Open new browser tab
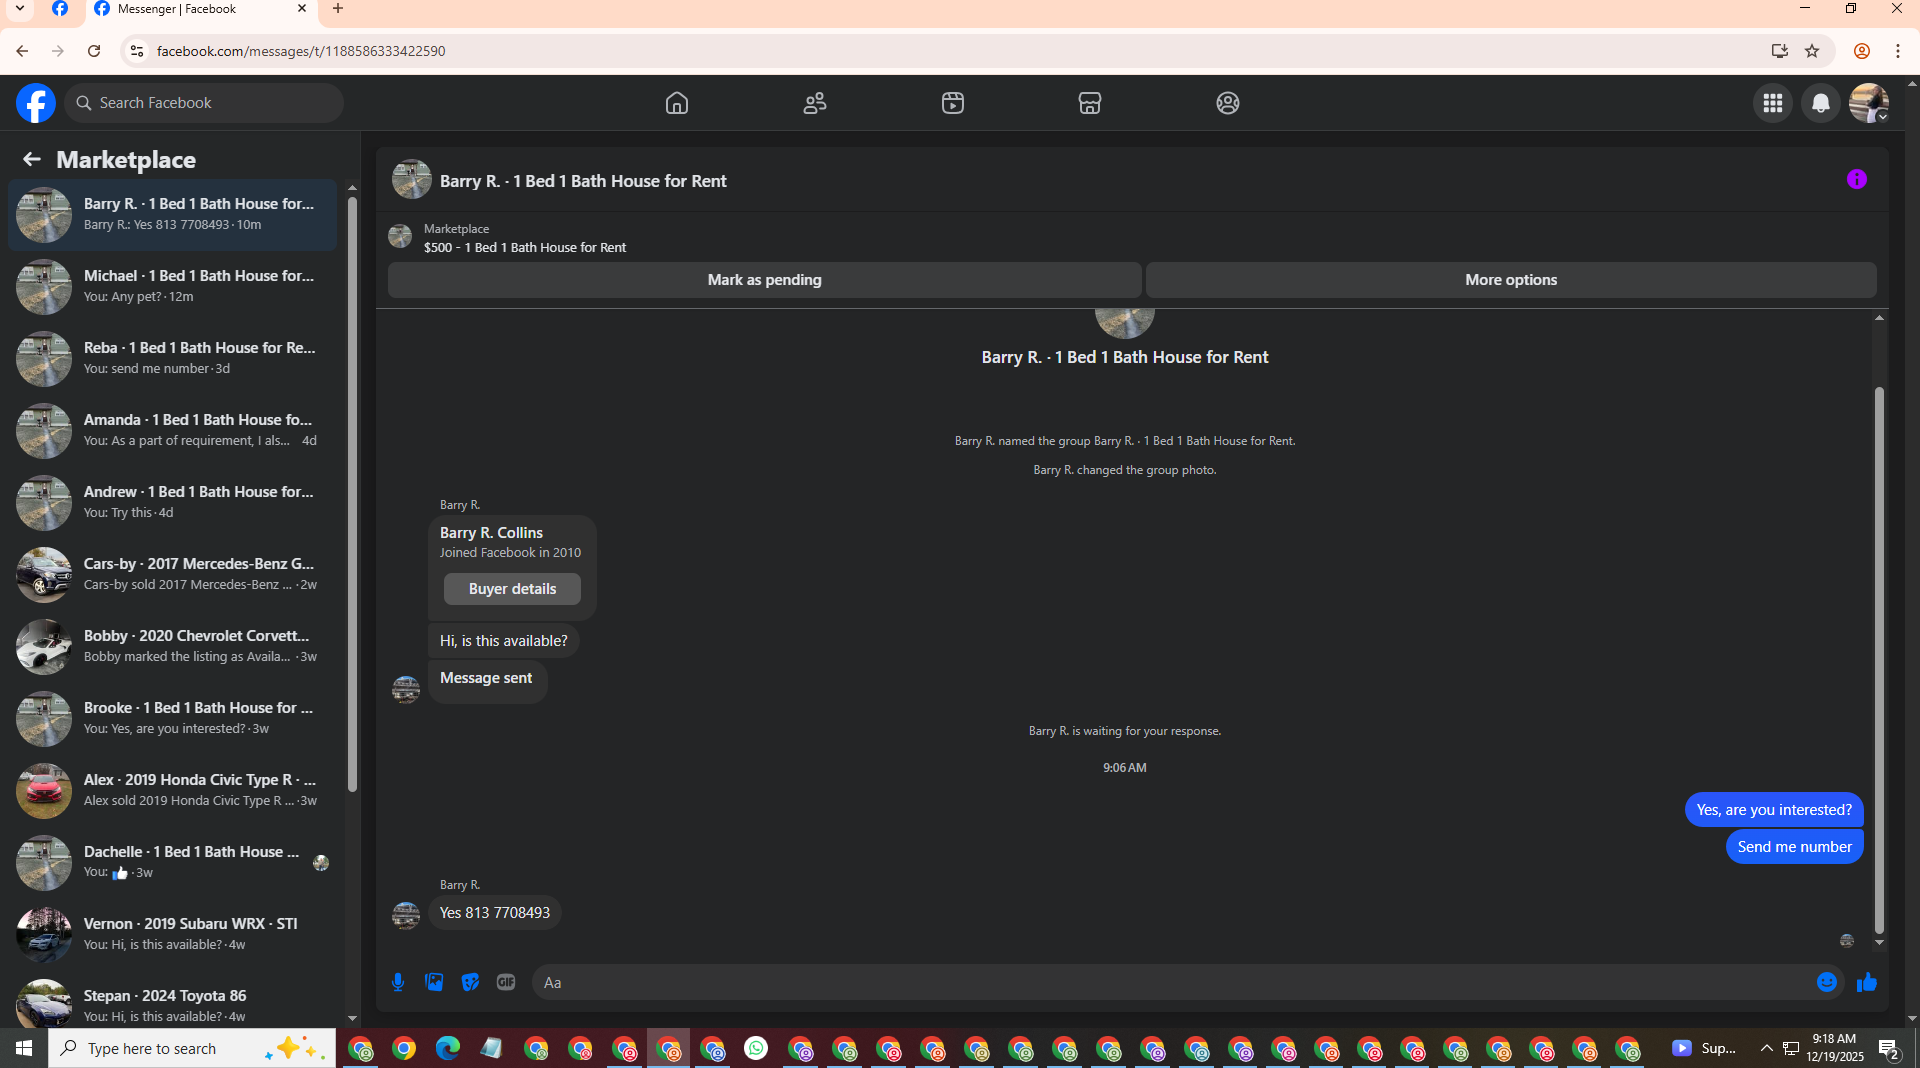 338,9
